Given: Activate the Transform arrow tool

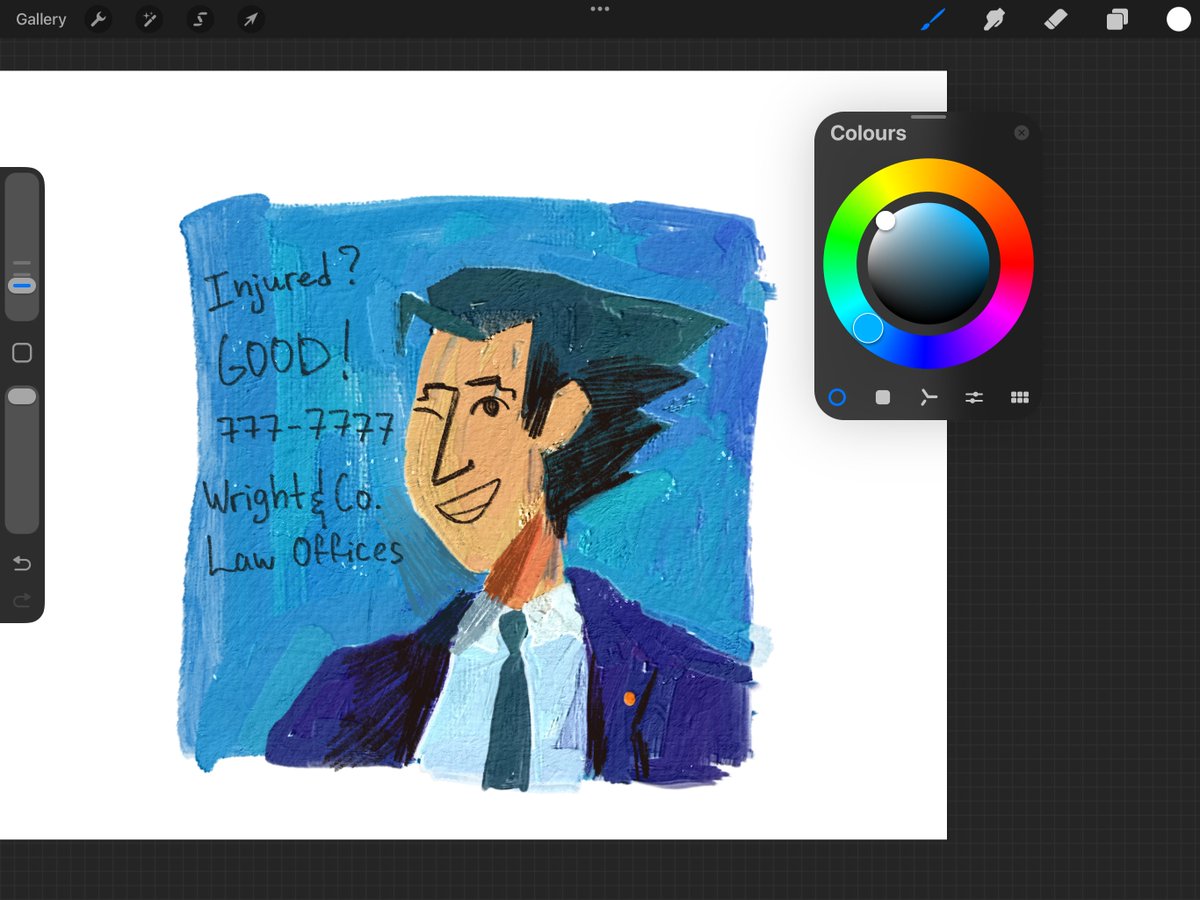Looking at the screenshot, I should pos(251,19).
